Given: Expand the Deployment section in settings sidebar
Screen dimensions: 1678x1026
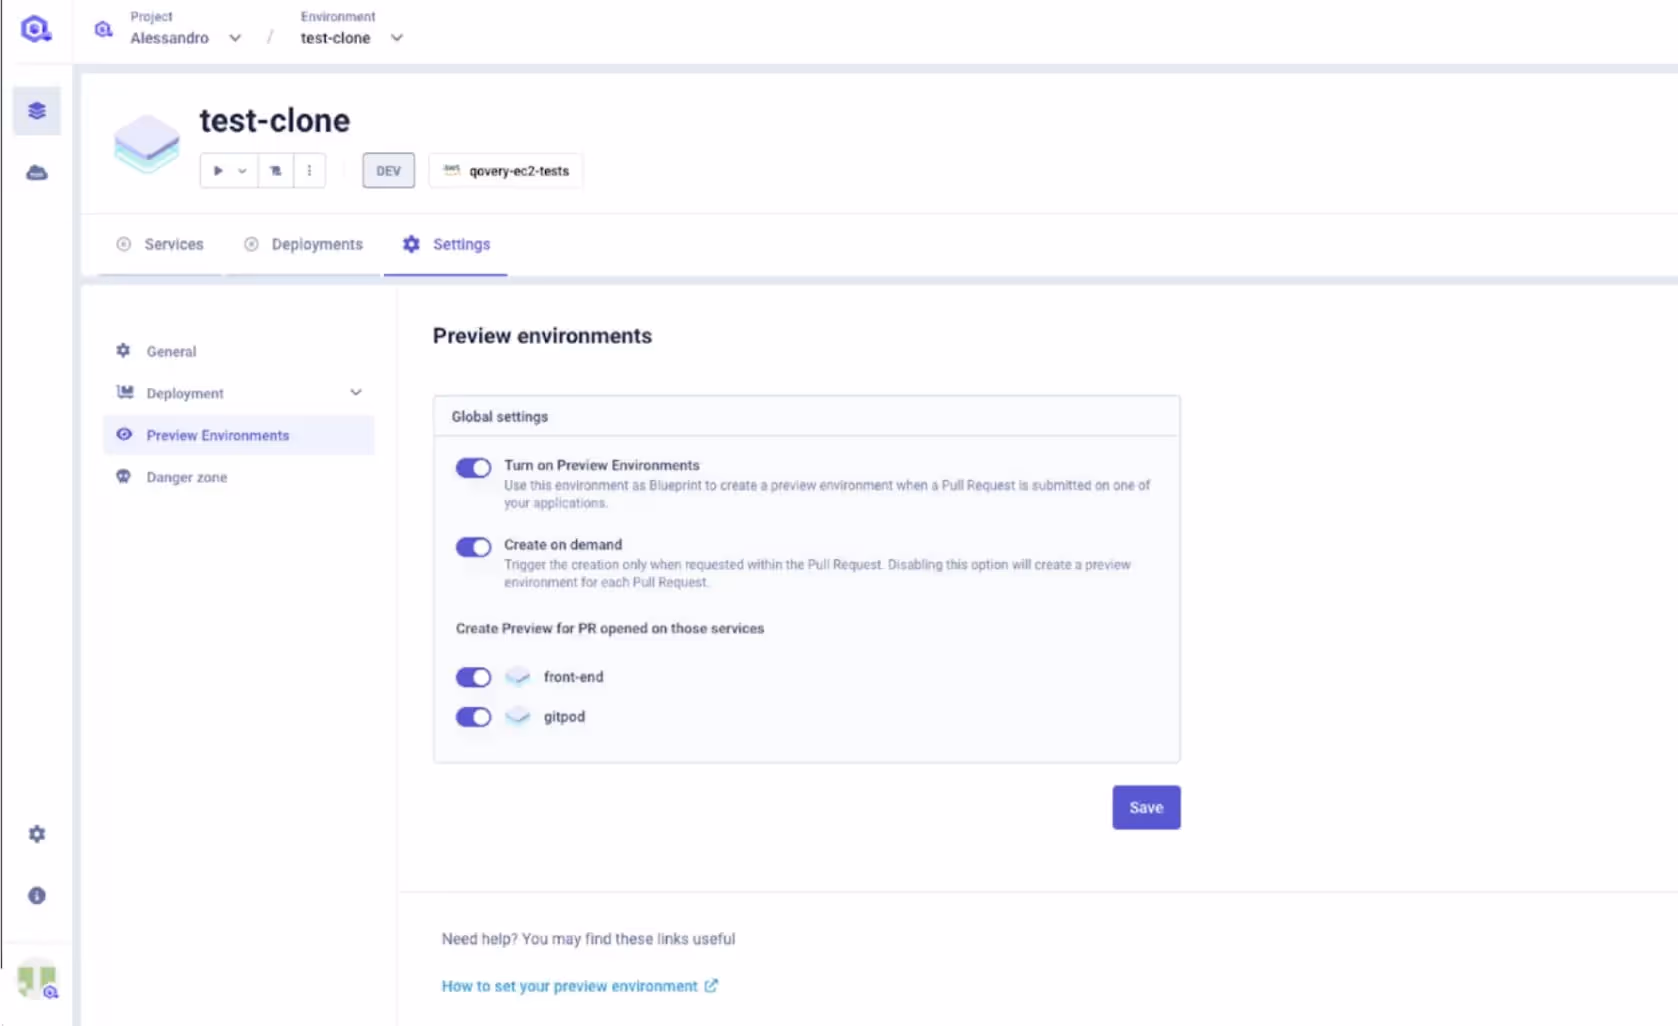Looking at the screenshot, I should [355, 392].
